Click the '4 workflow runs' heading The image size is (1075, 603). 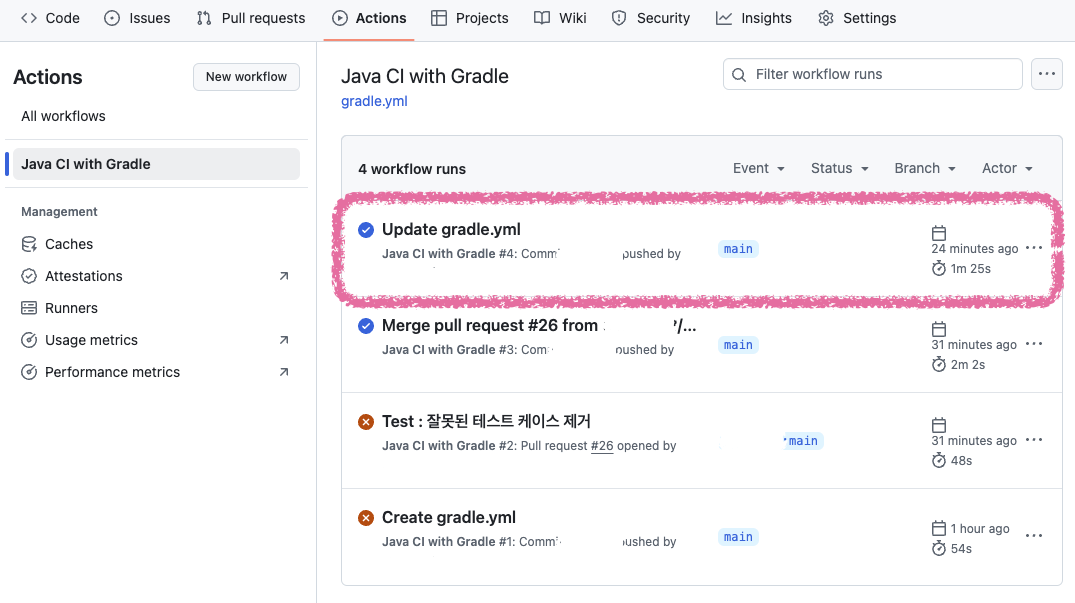412,169
